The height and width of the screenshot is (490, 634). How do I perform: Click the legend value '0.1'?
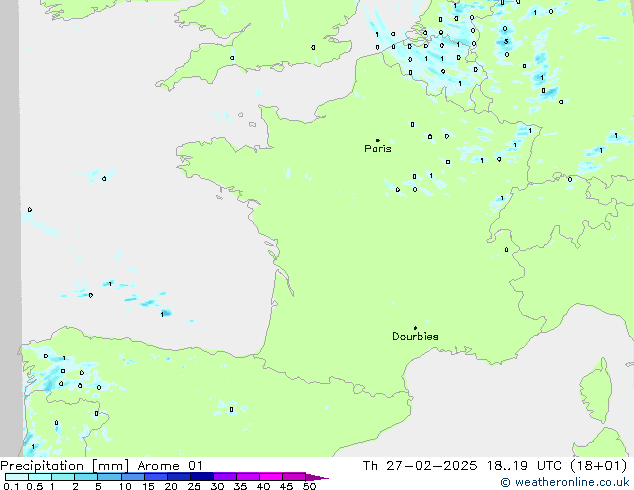click(x=11, y=486)
